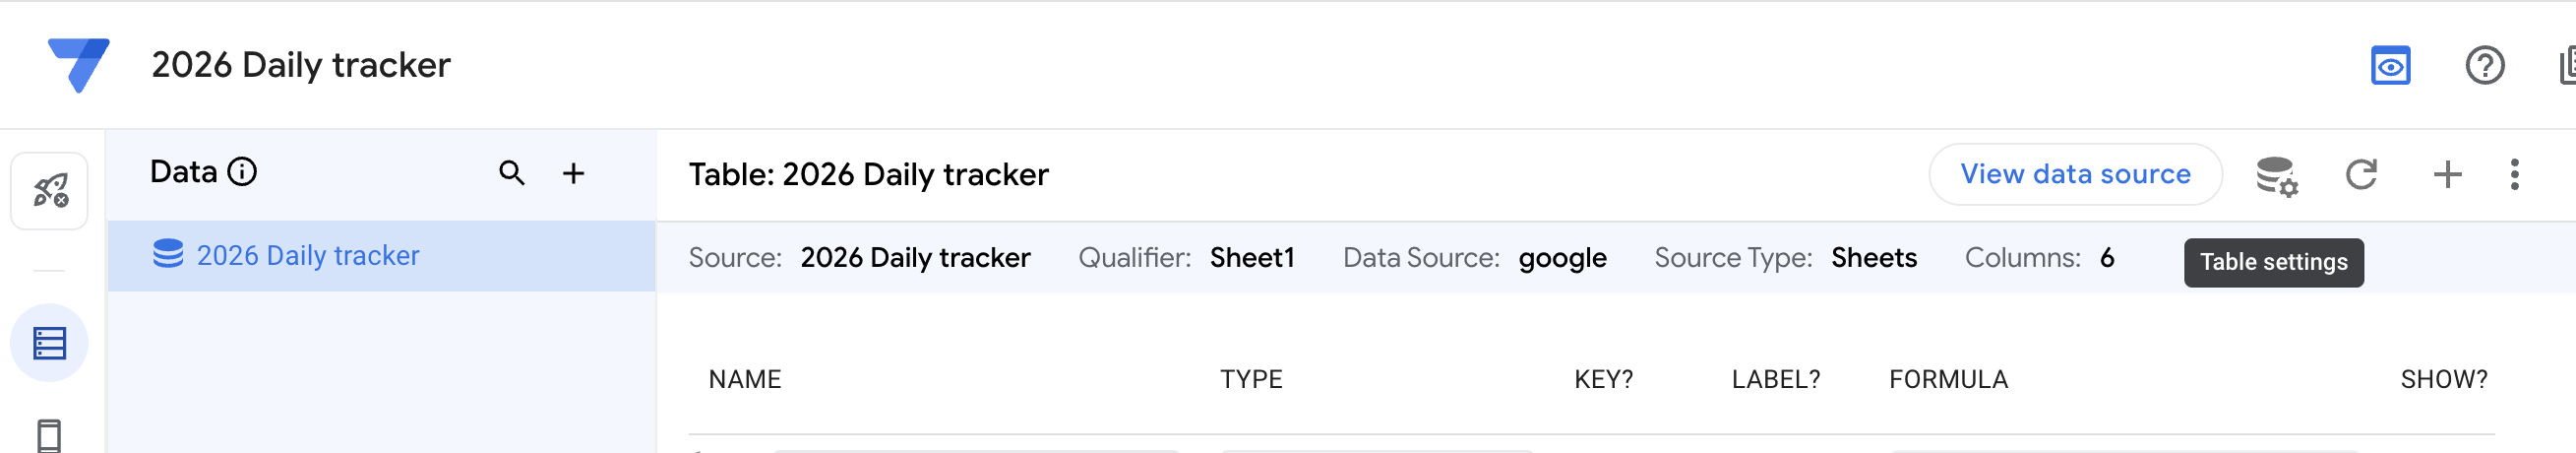Click the FORMULA column header
2576x453 pixels.
[x=1948, y=379]
